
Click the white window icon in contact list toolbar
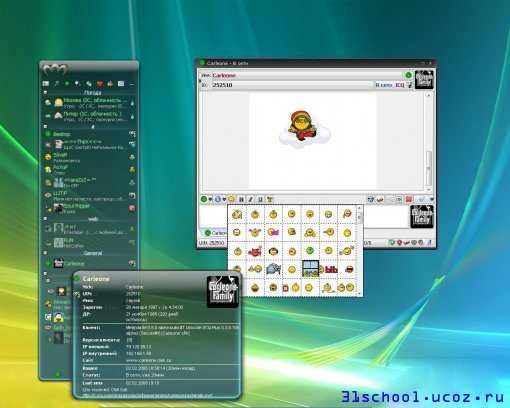(121, 84)
